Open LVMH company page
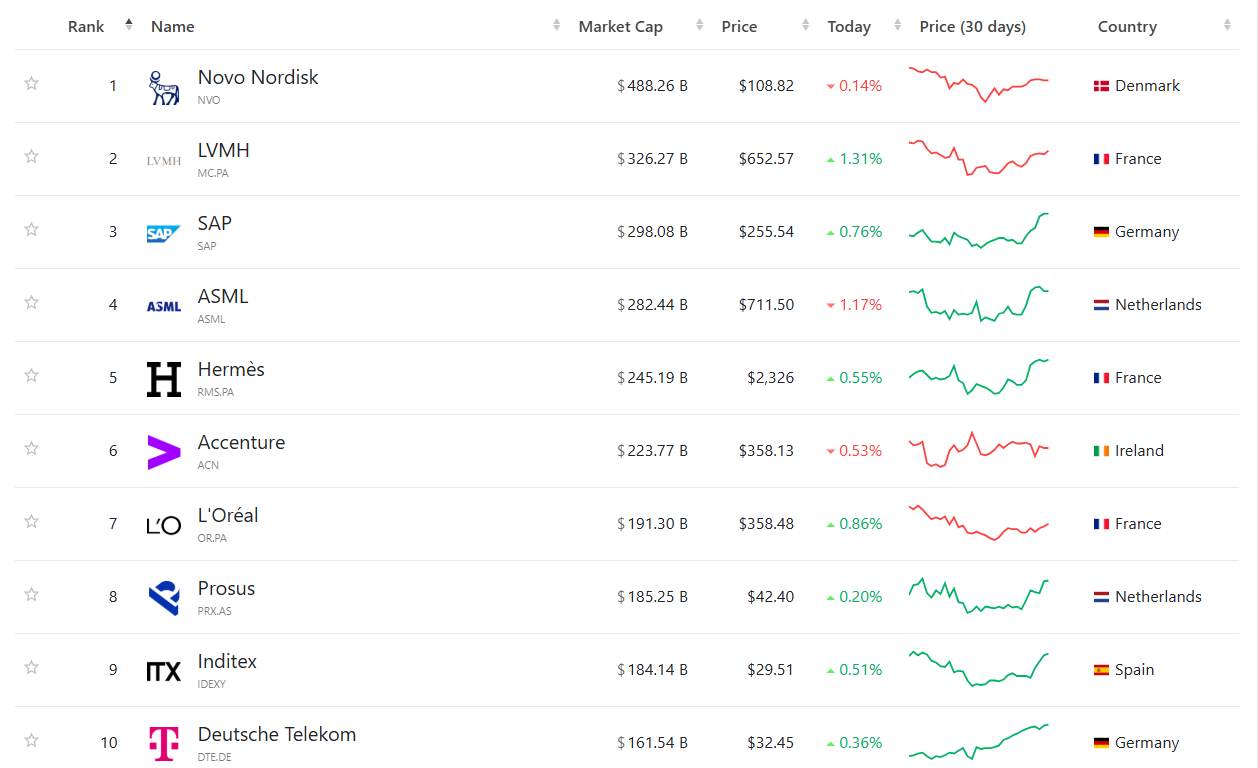This screenshot has width=1258, height=768. point(224,150)
